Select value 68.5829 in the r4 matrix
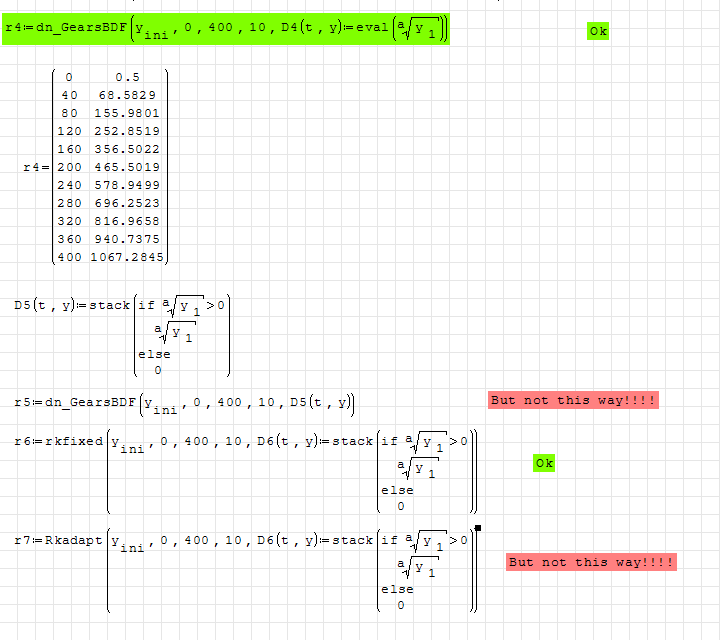720x640 pixels. pos(126,95)
